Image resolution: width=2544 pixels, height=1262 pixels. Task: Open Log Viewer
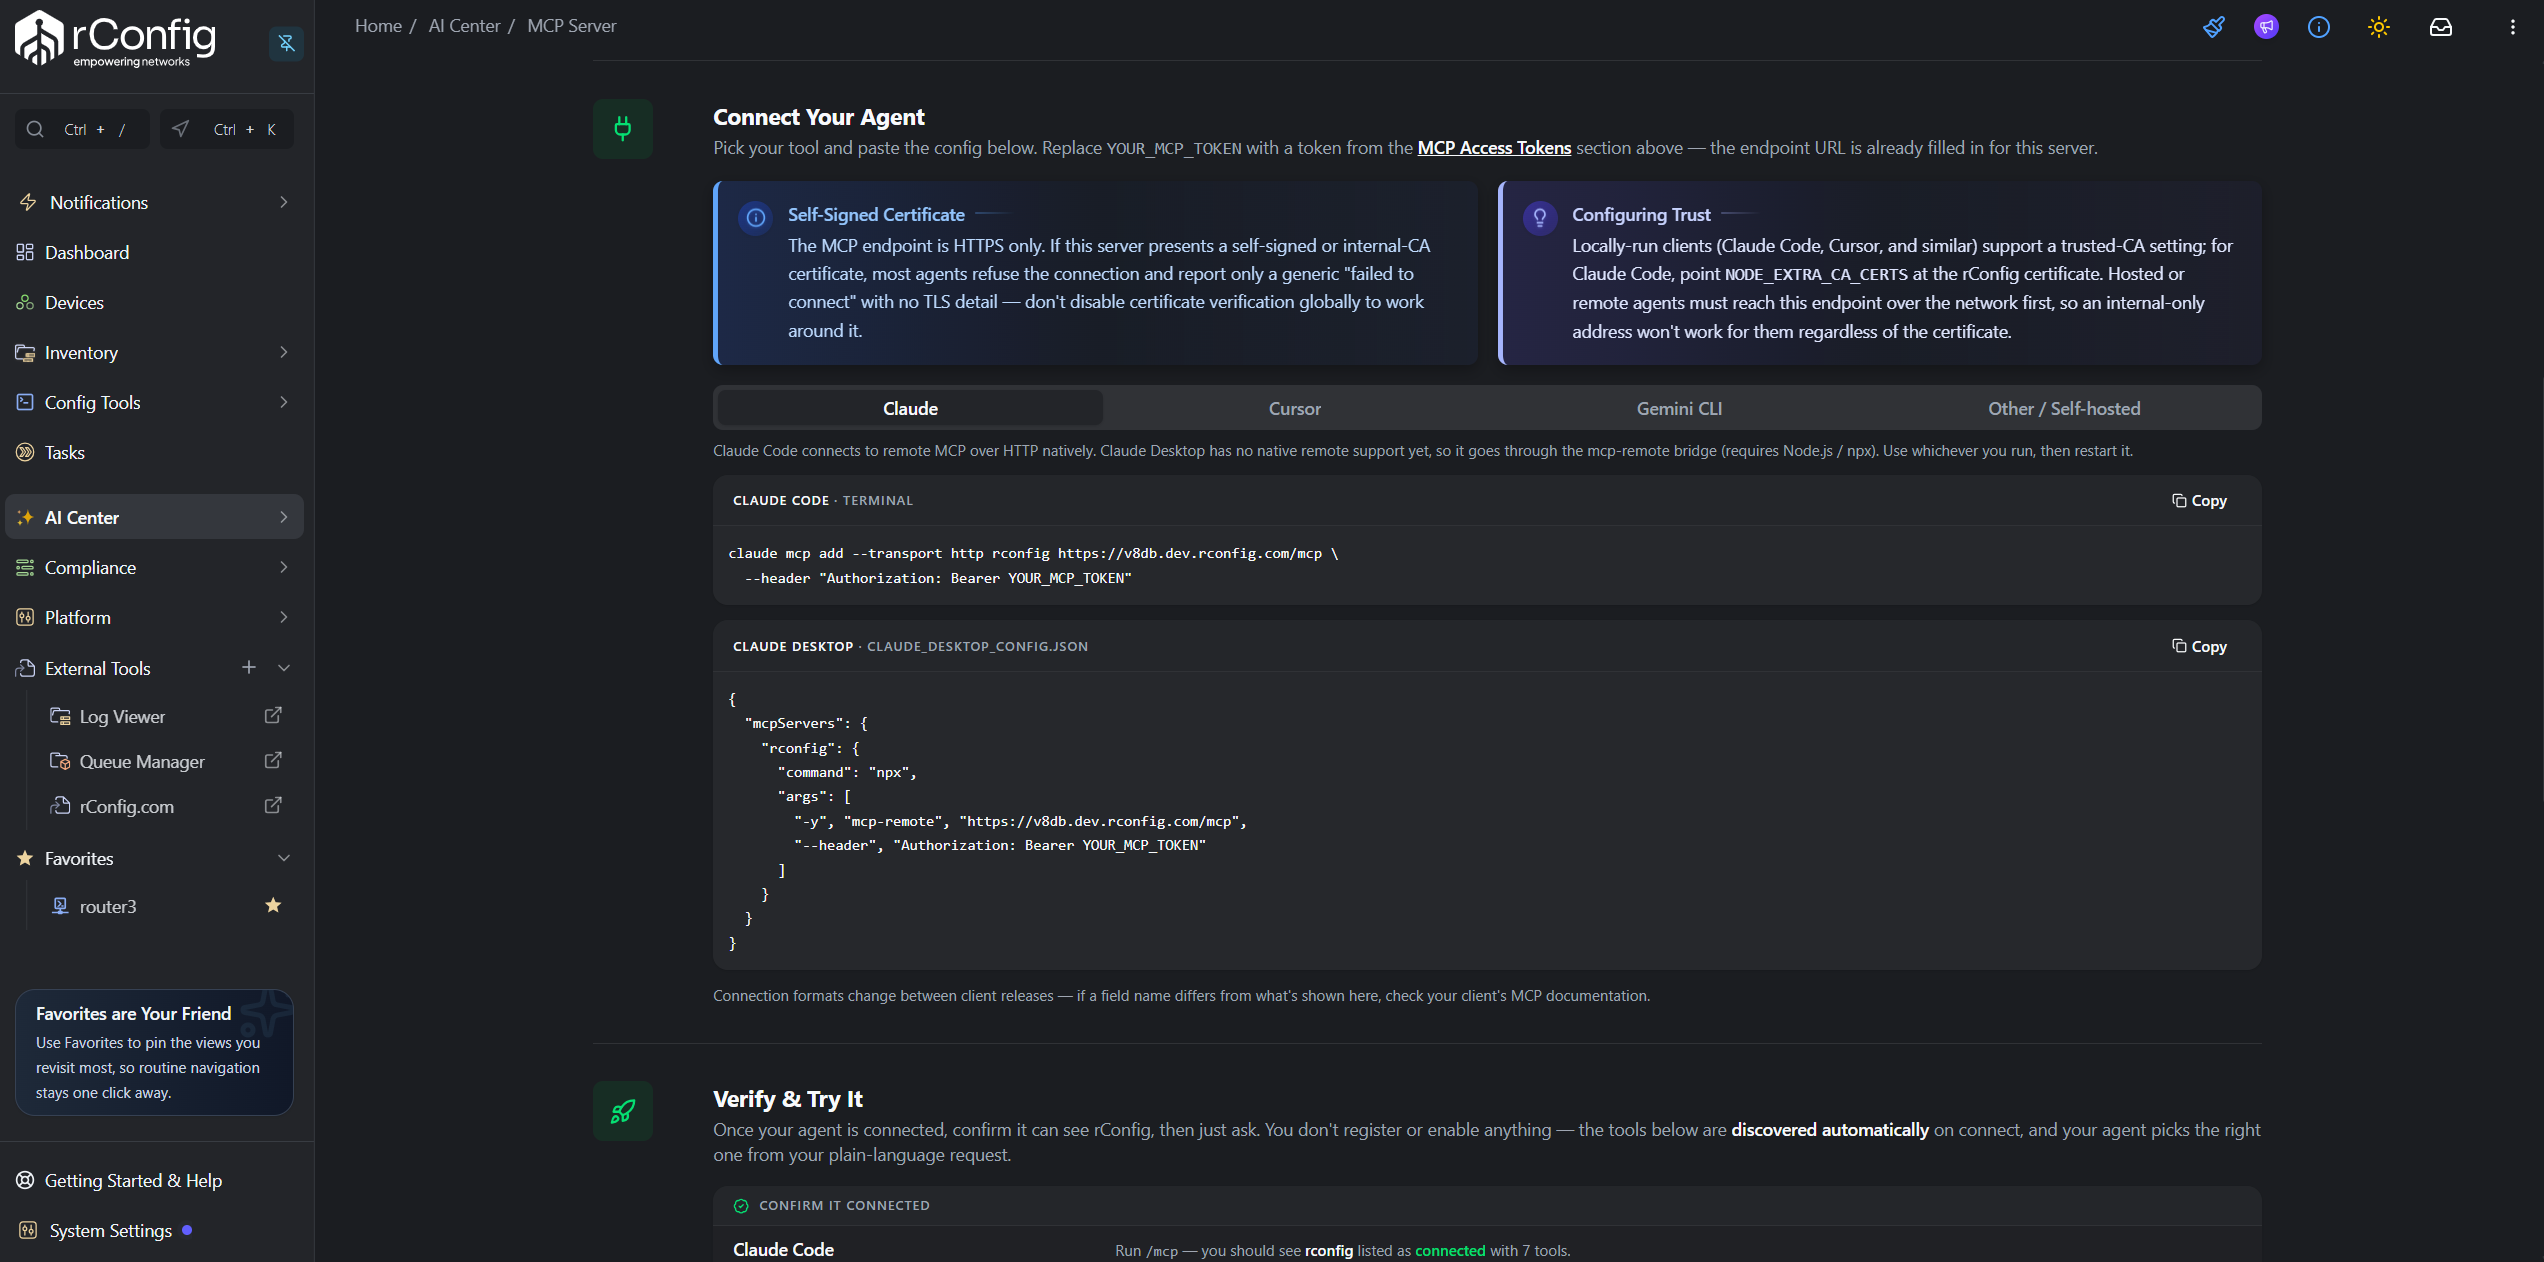tap(122, 716)
